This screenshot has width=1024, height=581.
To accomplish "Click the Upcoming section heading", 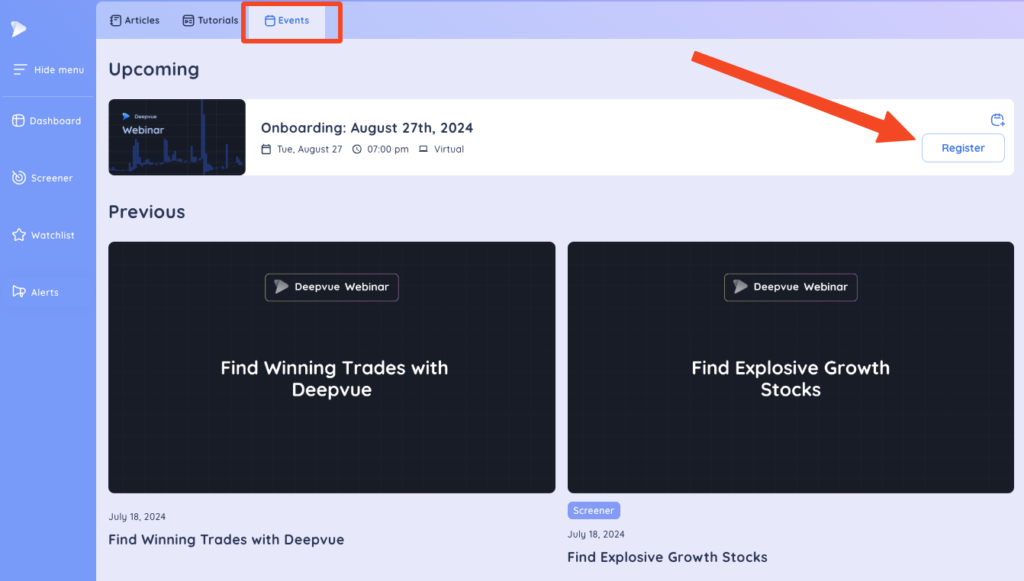I will 153,70.
